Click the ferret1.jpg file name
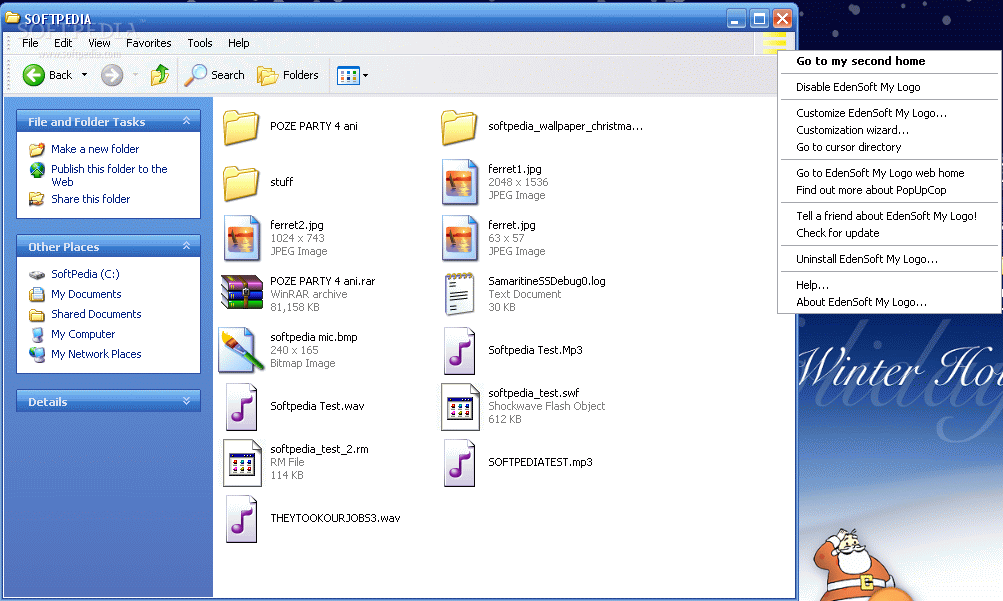The width and height of the screenshot is (1003, 601). pos(514,169)
